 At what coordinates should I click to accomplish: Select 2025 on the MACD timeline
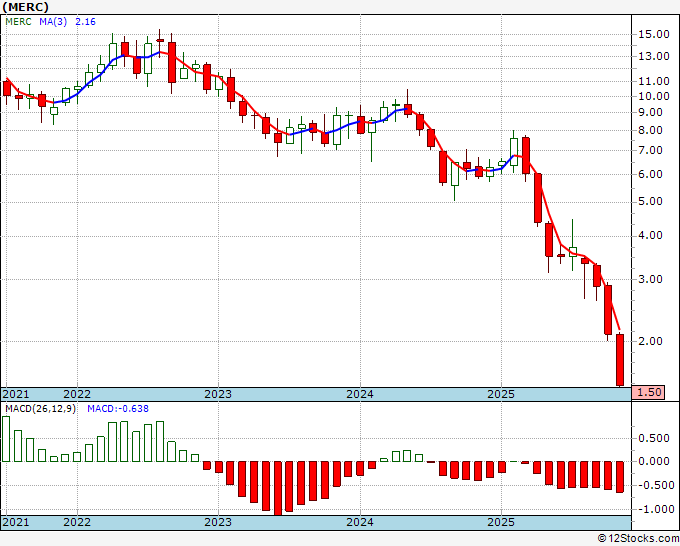click(x=501, y=522)
